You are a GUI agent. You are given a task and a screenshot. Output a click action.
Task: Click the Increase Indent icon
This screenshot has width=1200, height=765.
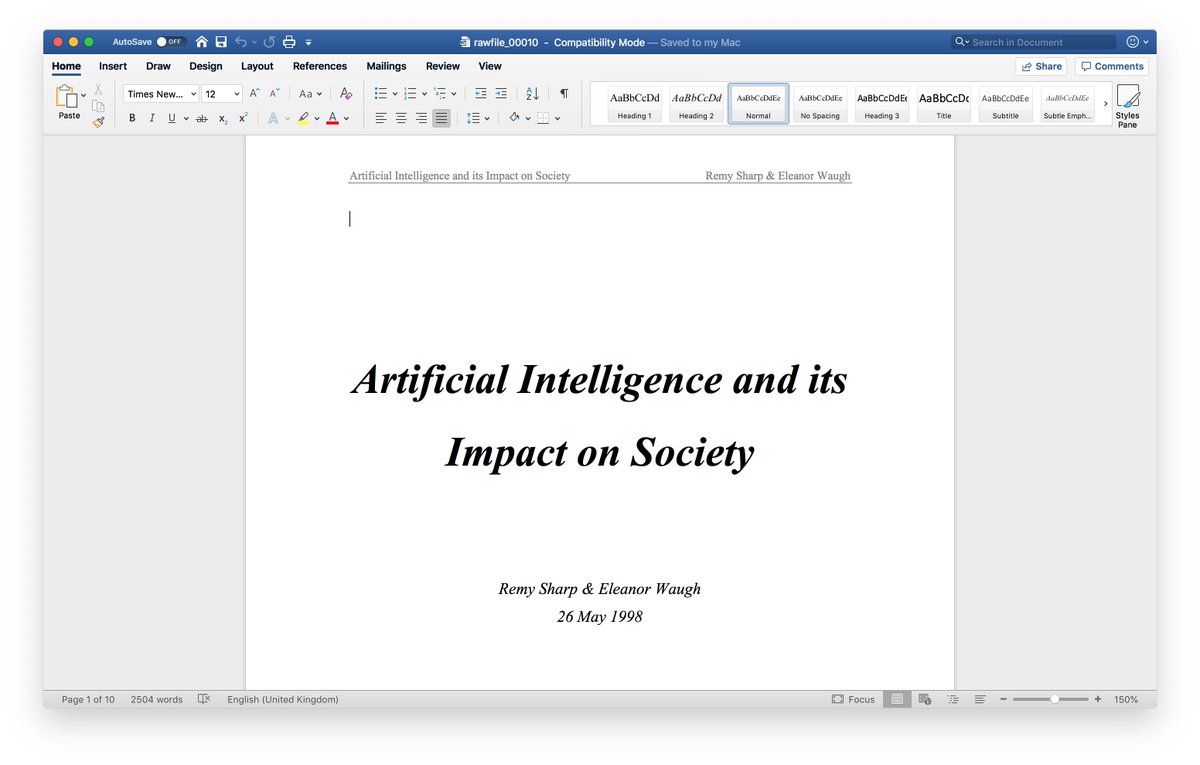click(x=501, y=94)
